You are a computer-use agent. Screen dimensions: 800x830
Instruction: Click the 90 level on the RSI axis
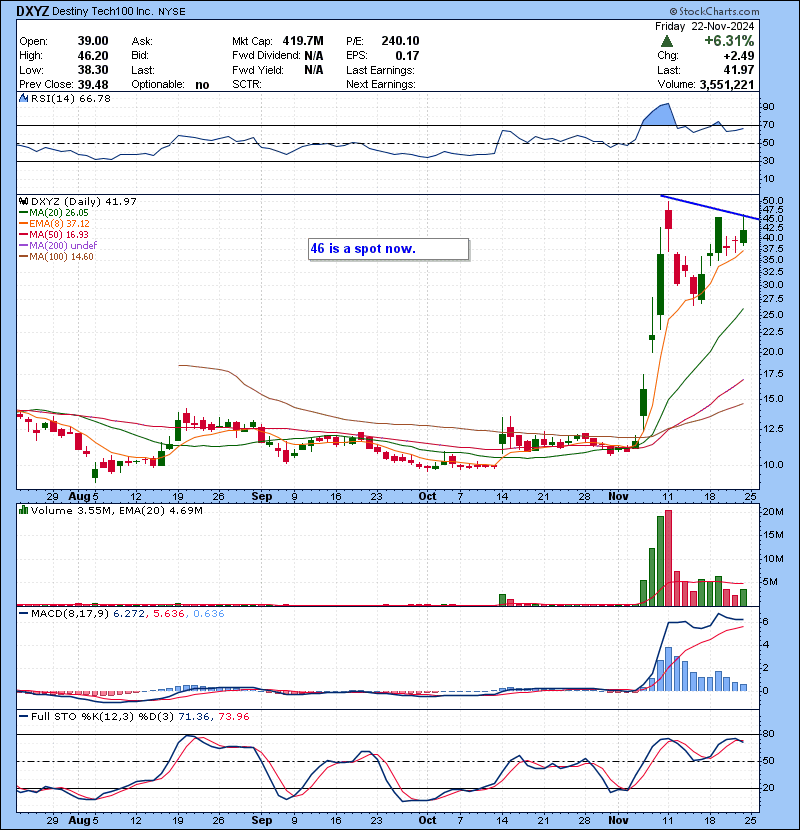(x=768, y=107)
